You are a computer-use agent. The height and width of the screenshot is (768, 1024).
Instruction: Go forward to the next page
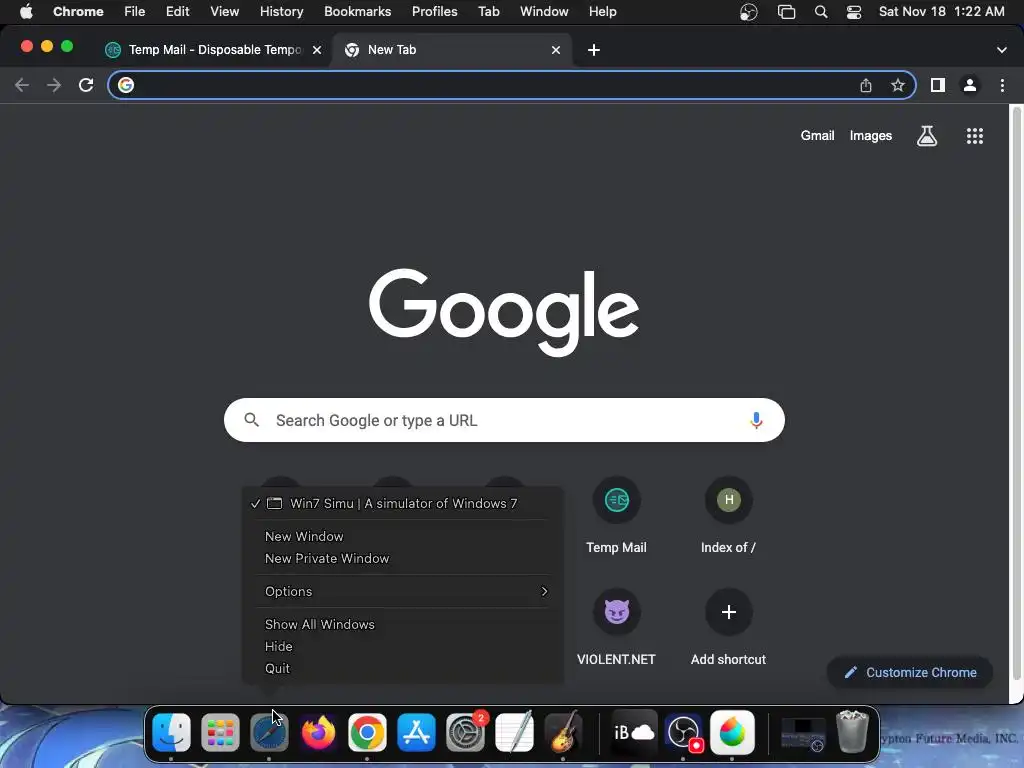[54, 85]
